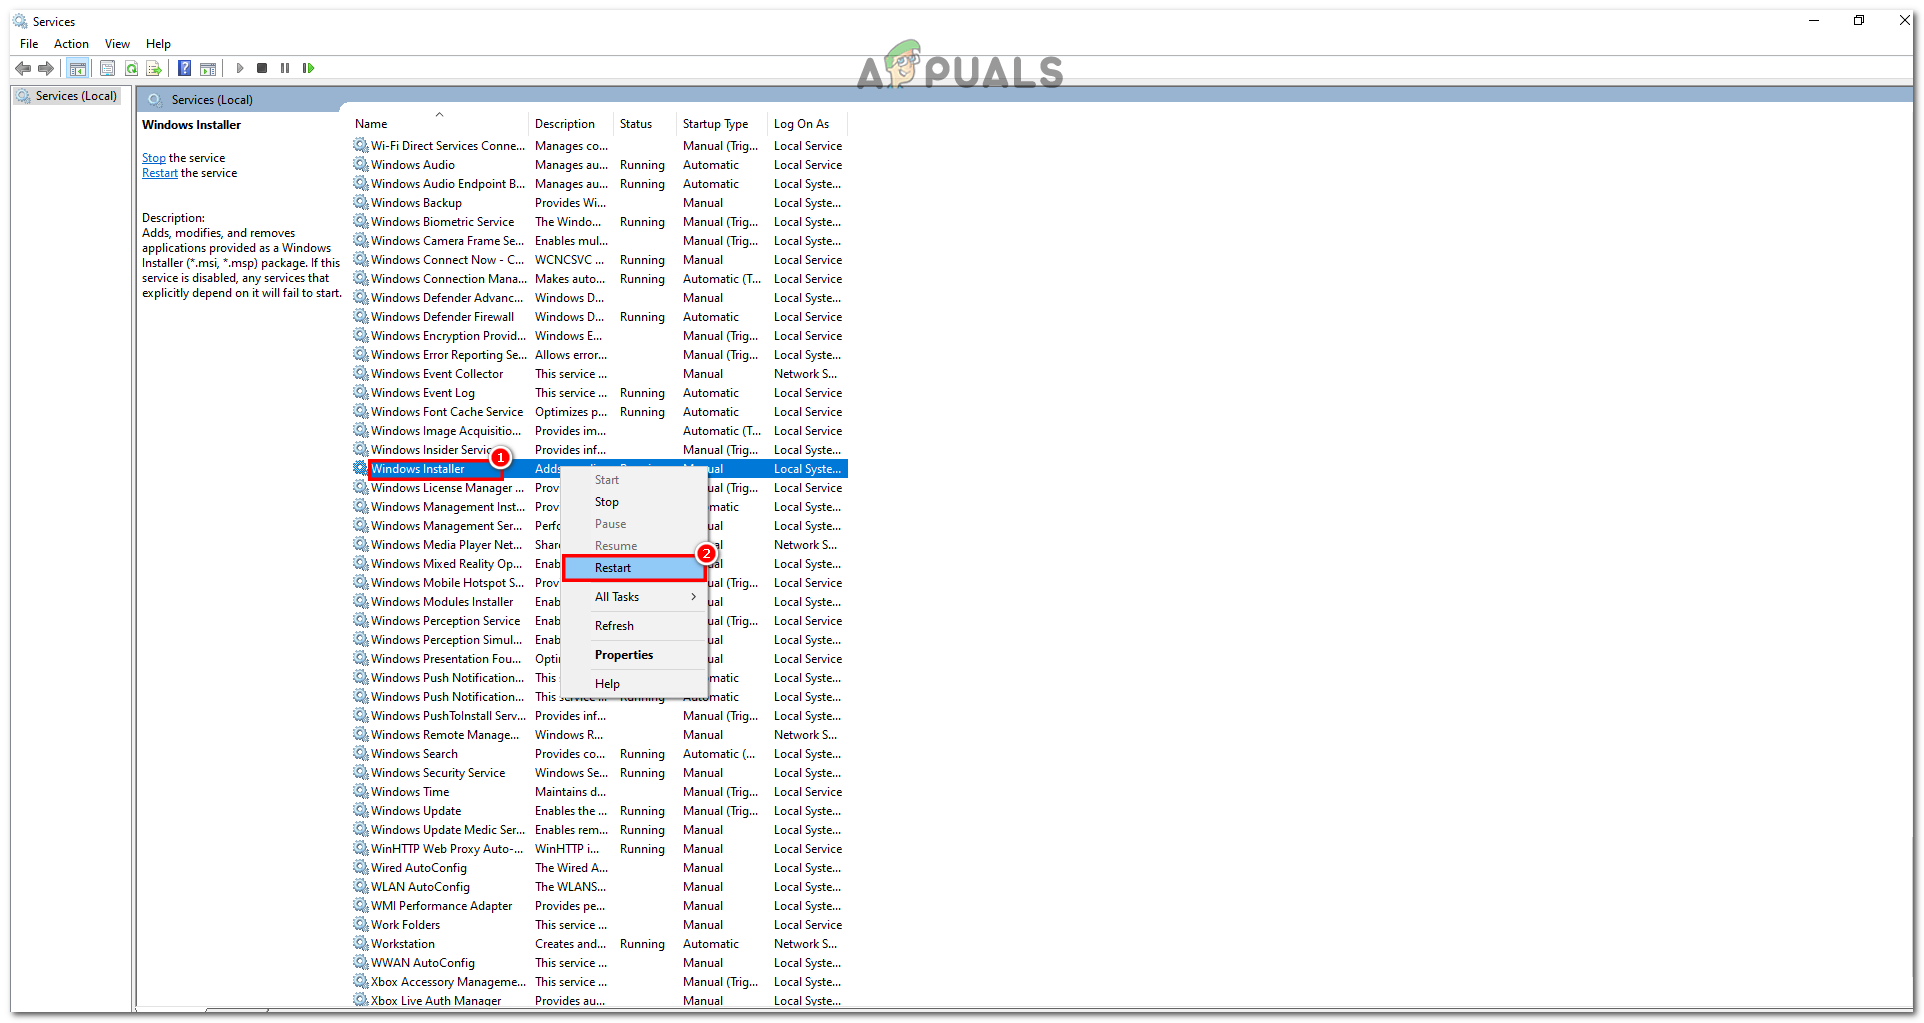Viewport: 1924px width, 1023px height.
Task: Click the Forward navigation arrow icon
Action: click(46, 68)
